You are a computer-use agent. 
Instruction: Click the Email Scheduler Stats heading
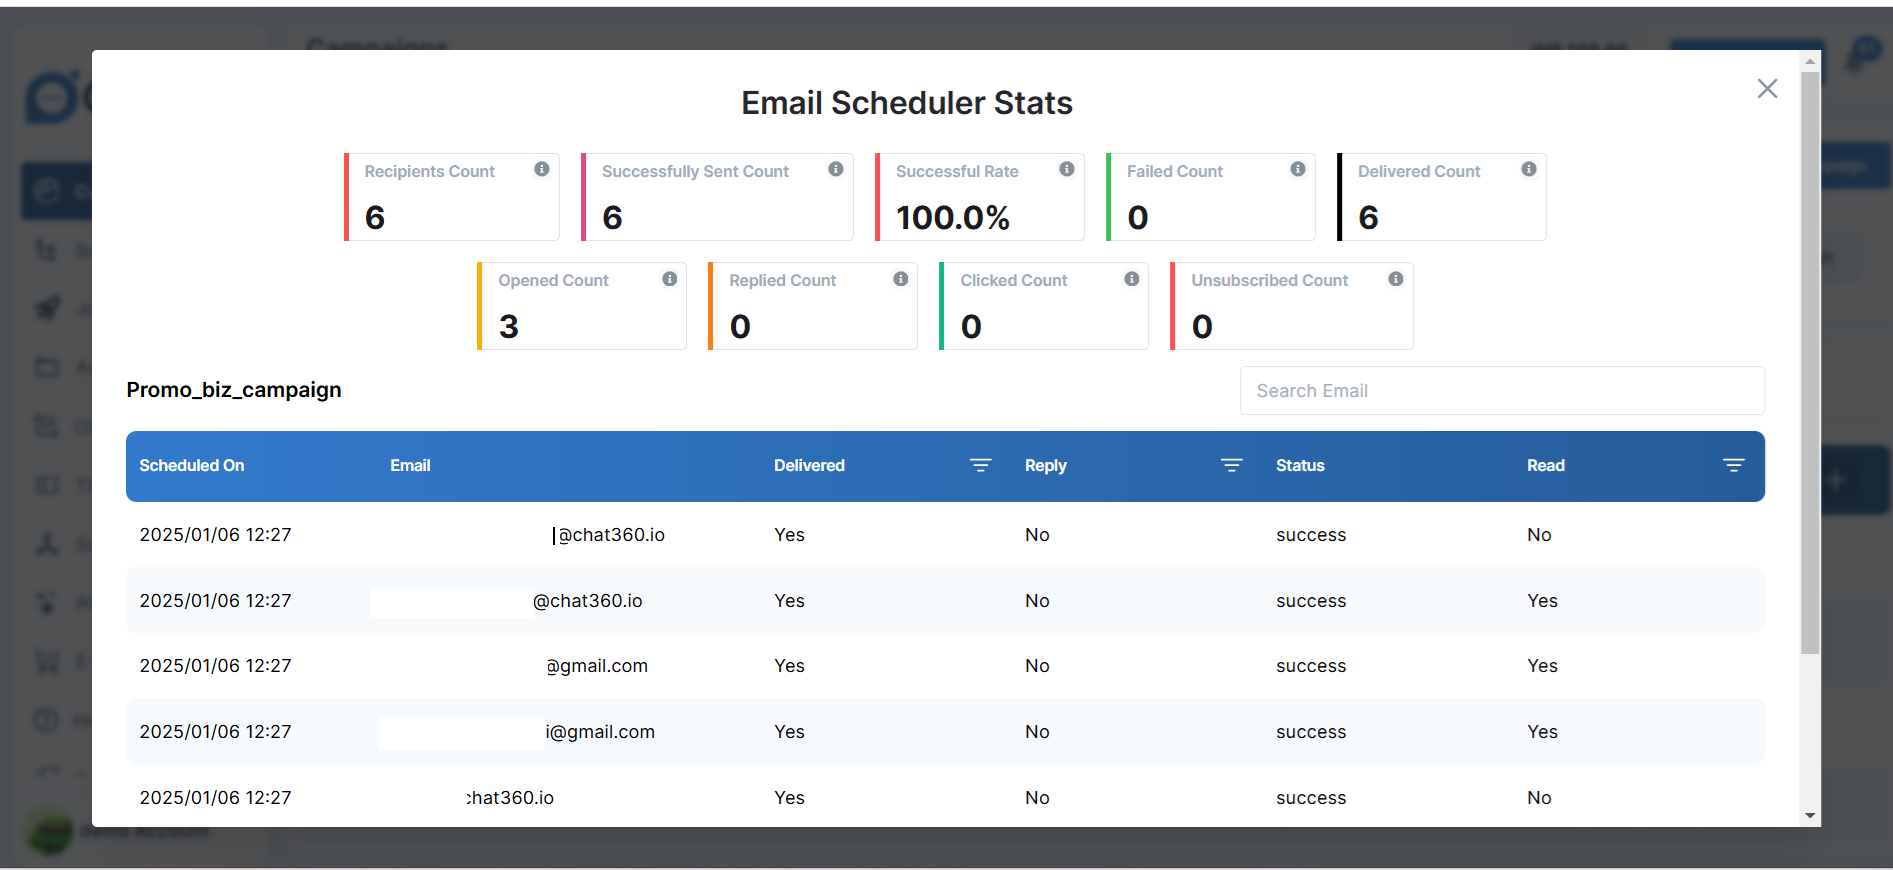coord(907,103)
